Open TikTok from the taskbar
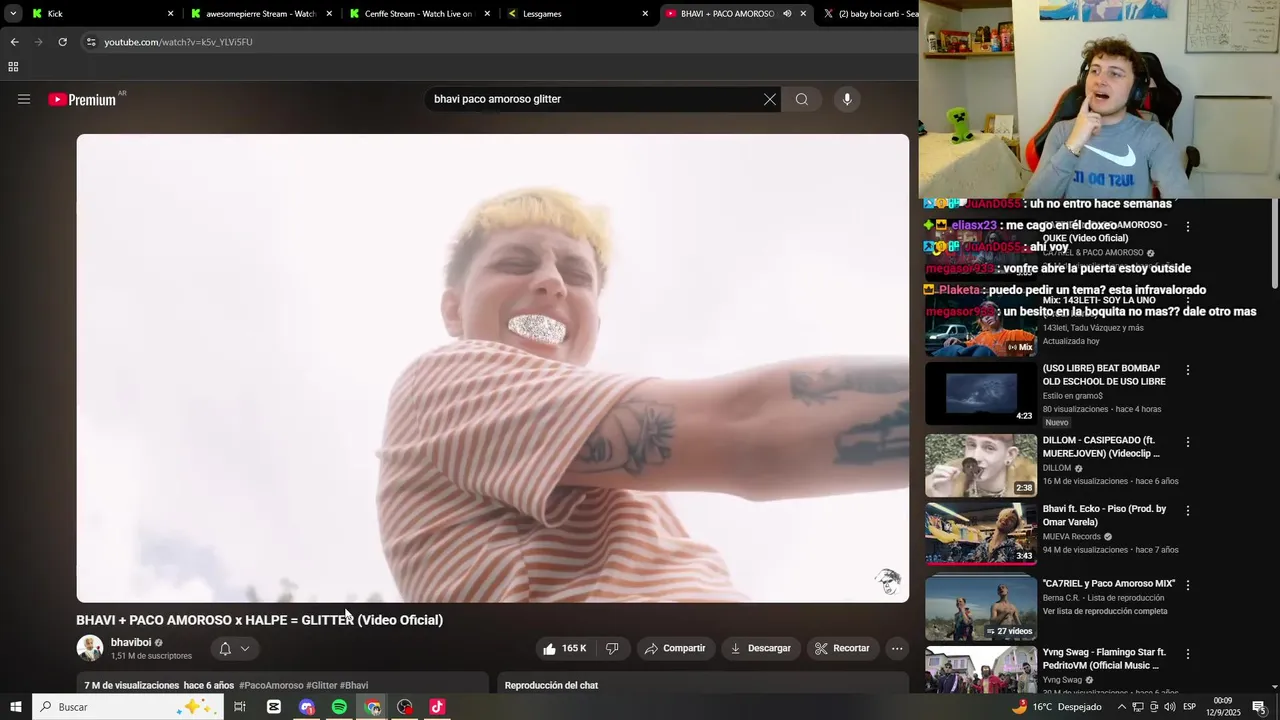Screen dimensions: 1280x720 437,707
